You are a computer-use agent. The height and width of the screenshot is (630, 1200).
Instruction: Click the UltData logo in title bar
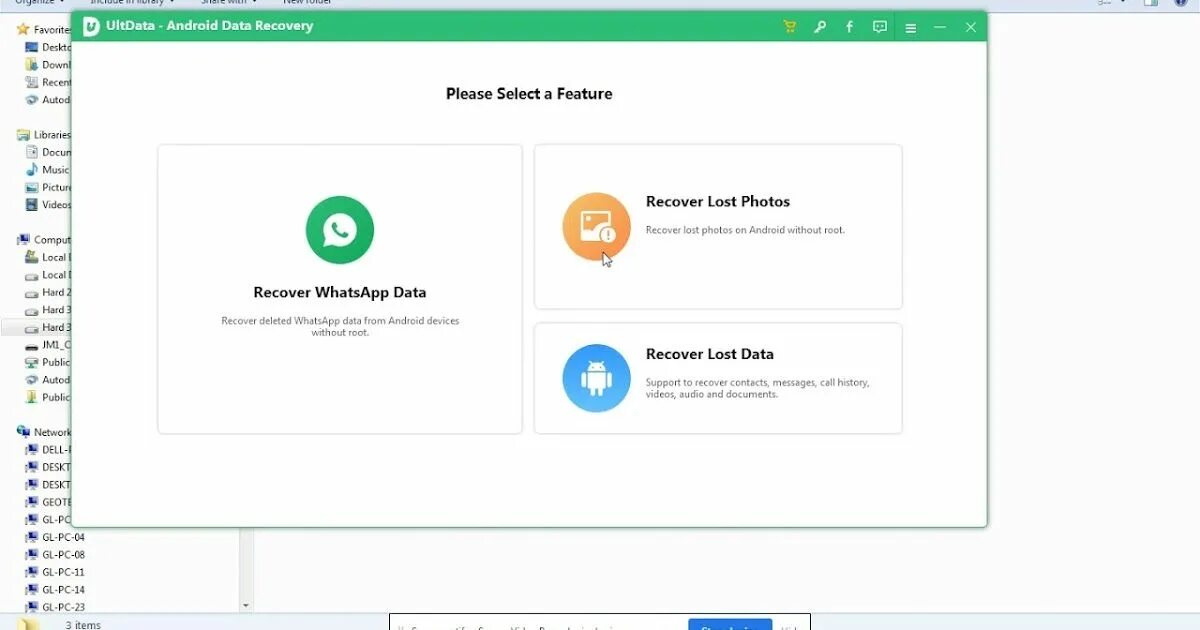[x=91, y=26]
